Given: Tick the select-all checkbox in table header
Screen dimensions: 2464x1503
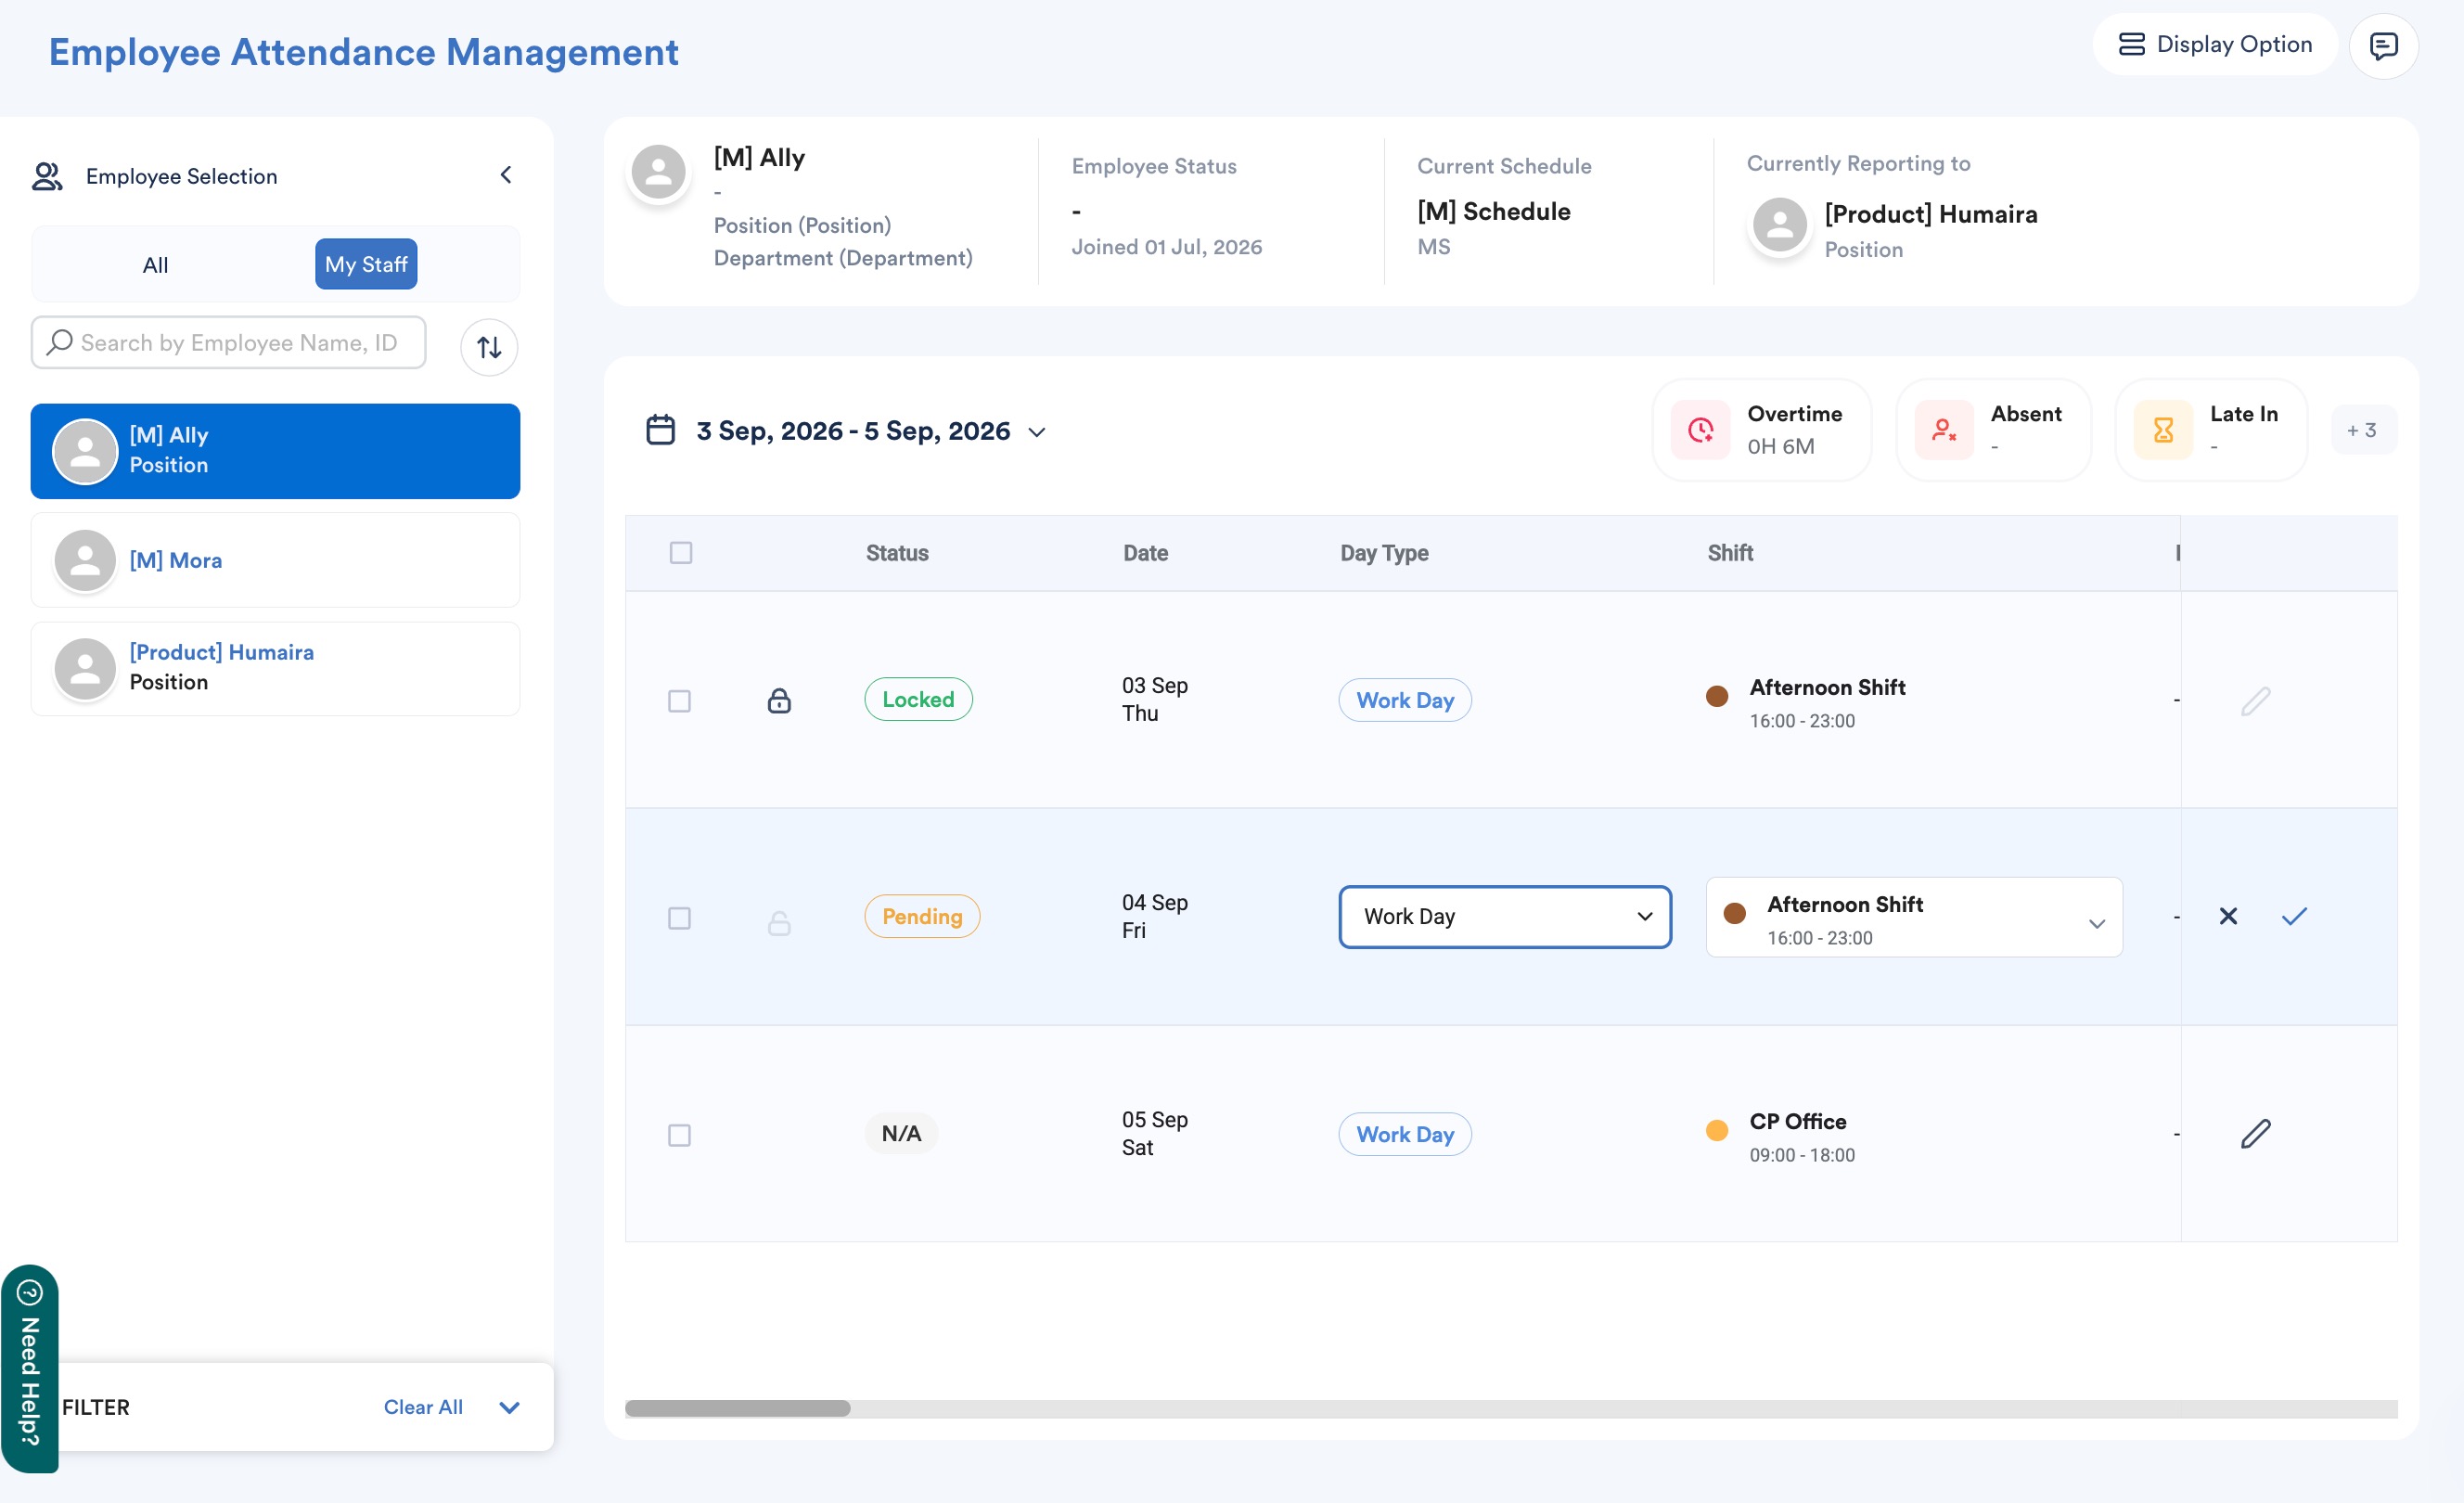Looking at the screenshot, I should tap(681, 553).
